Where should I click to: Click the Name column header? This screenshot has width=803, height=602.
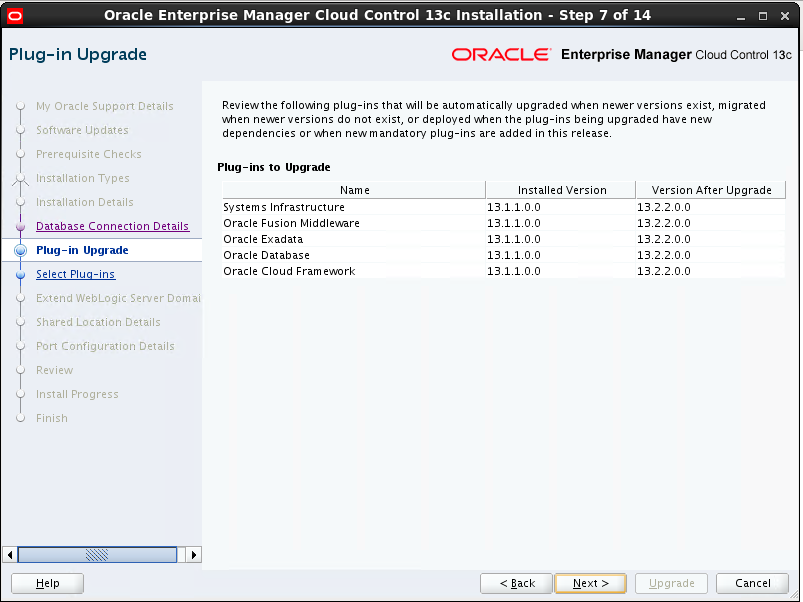354,189
